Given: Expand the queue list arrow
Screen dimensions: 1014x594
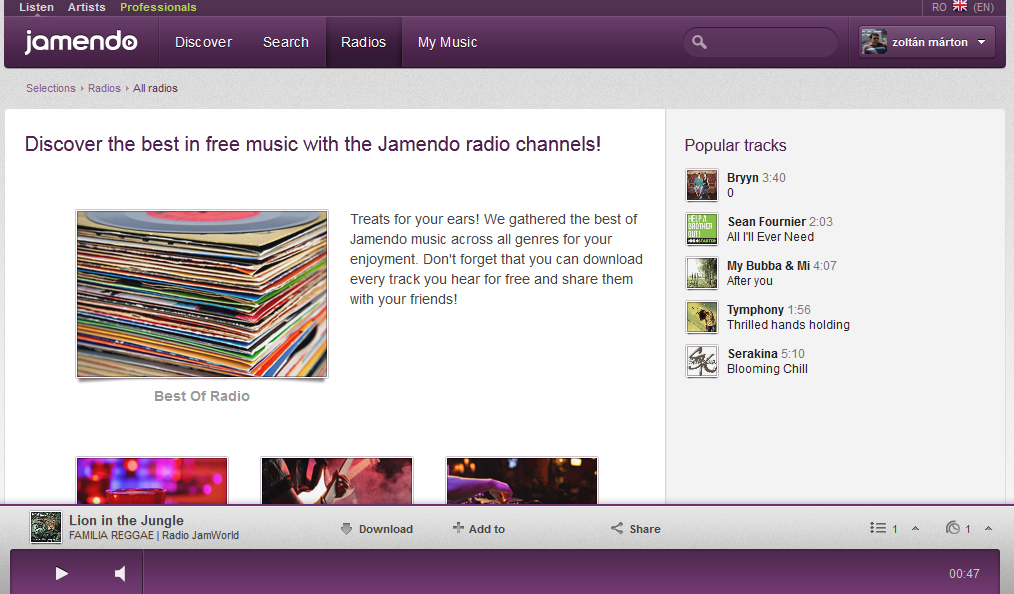Looking at the screenshot, I should (x=915, y=529).
